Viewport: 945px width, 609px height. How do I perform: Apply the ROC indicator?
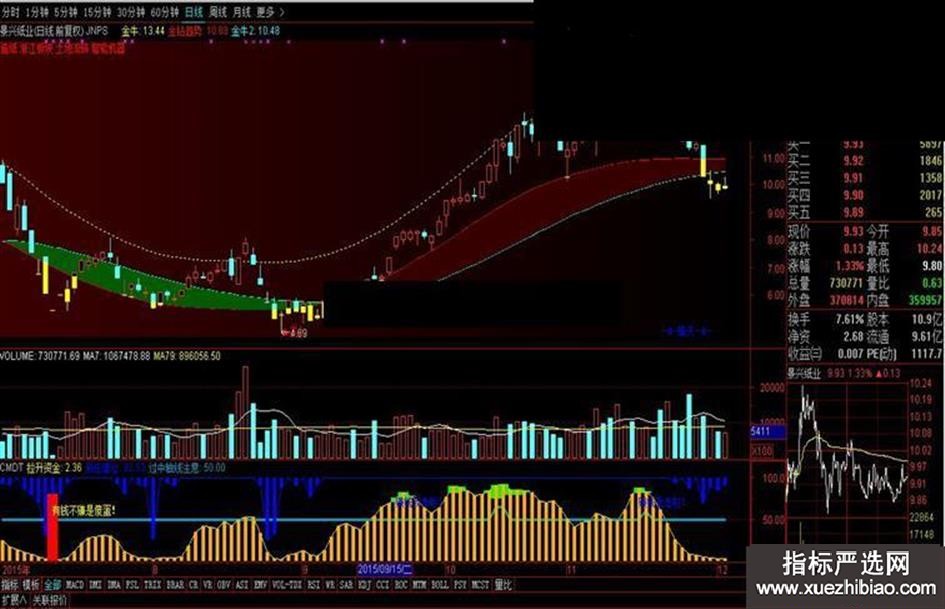[x=401, y=585]
